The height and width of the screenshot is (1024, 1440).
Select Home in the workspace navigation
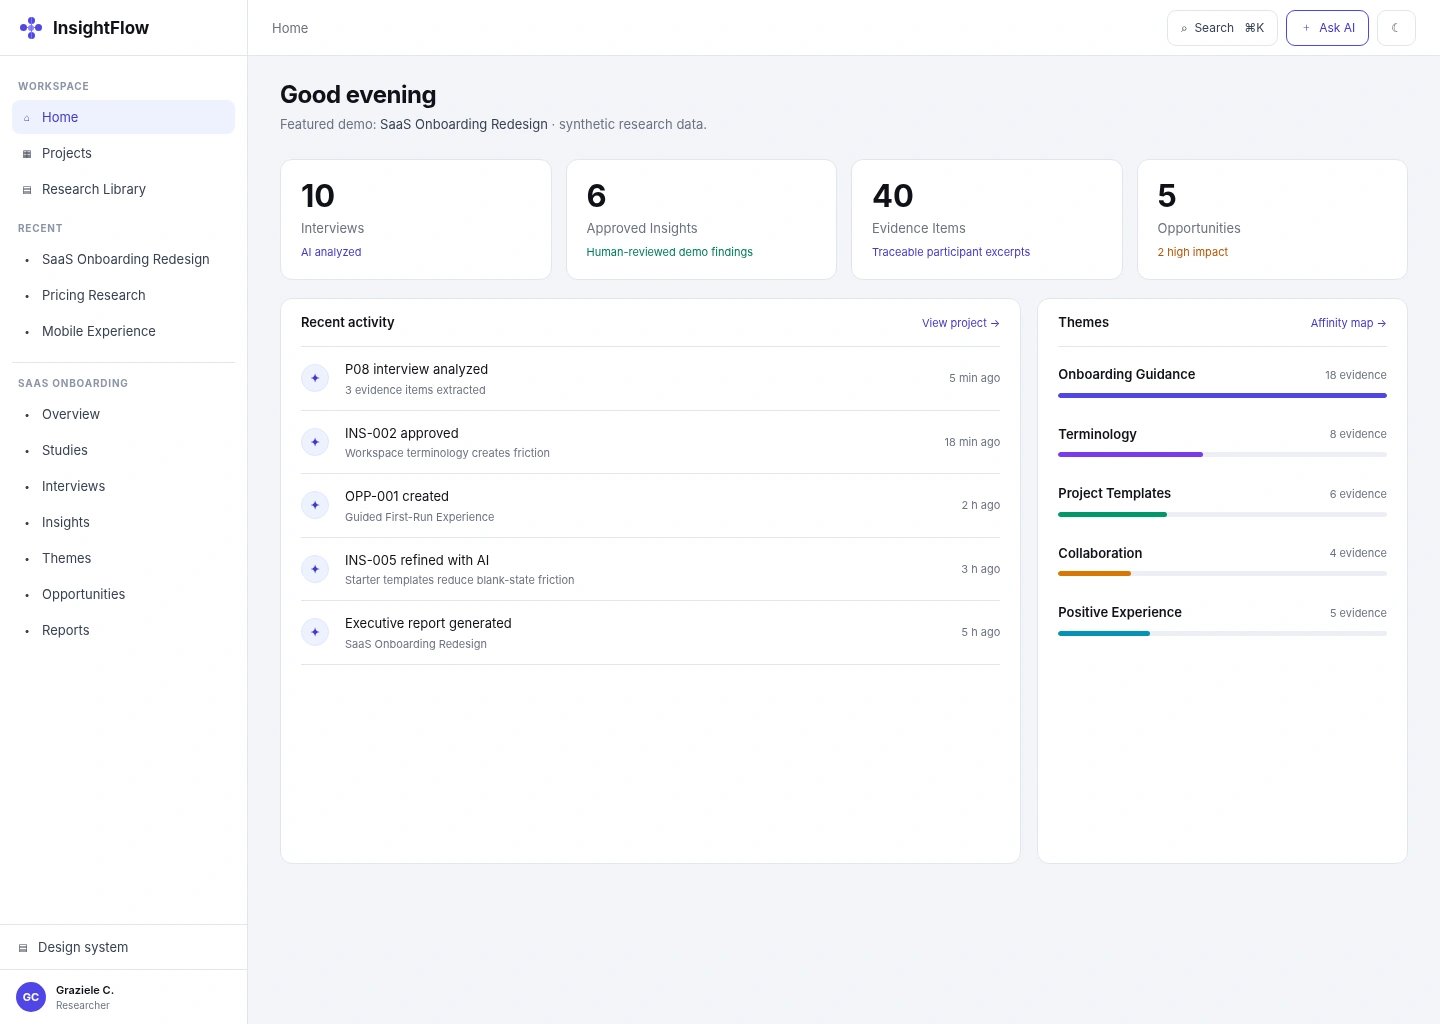(123, 117)
